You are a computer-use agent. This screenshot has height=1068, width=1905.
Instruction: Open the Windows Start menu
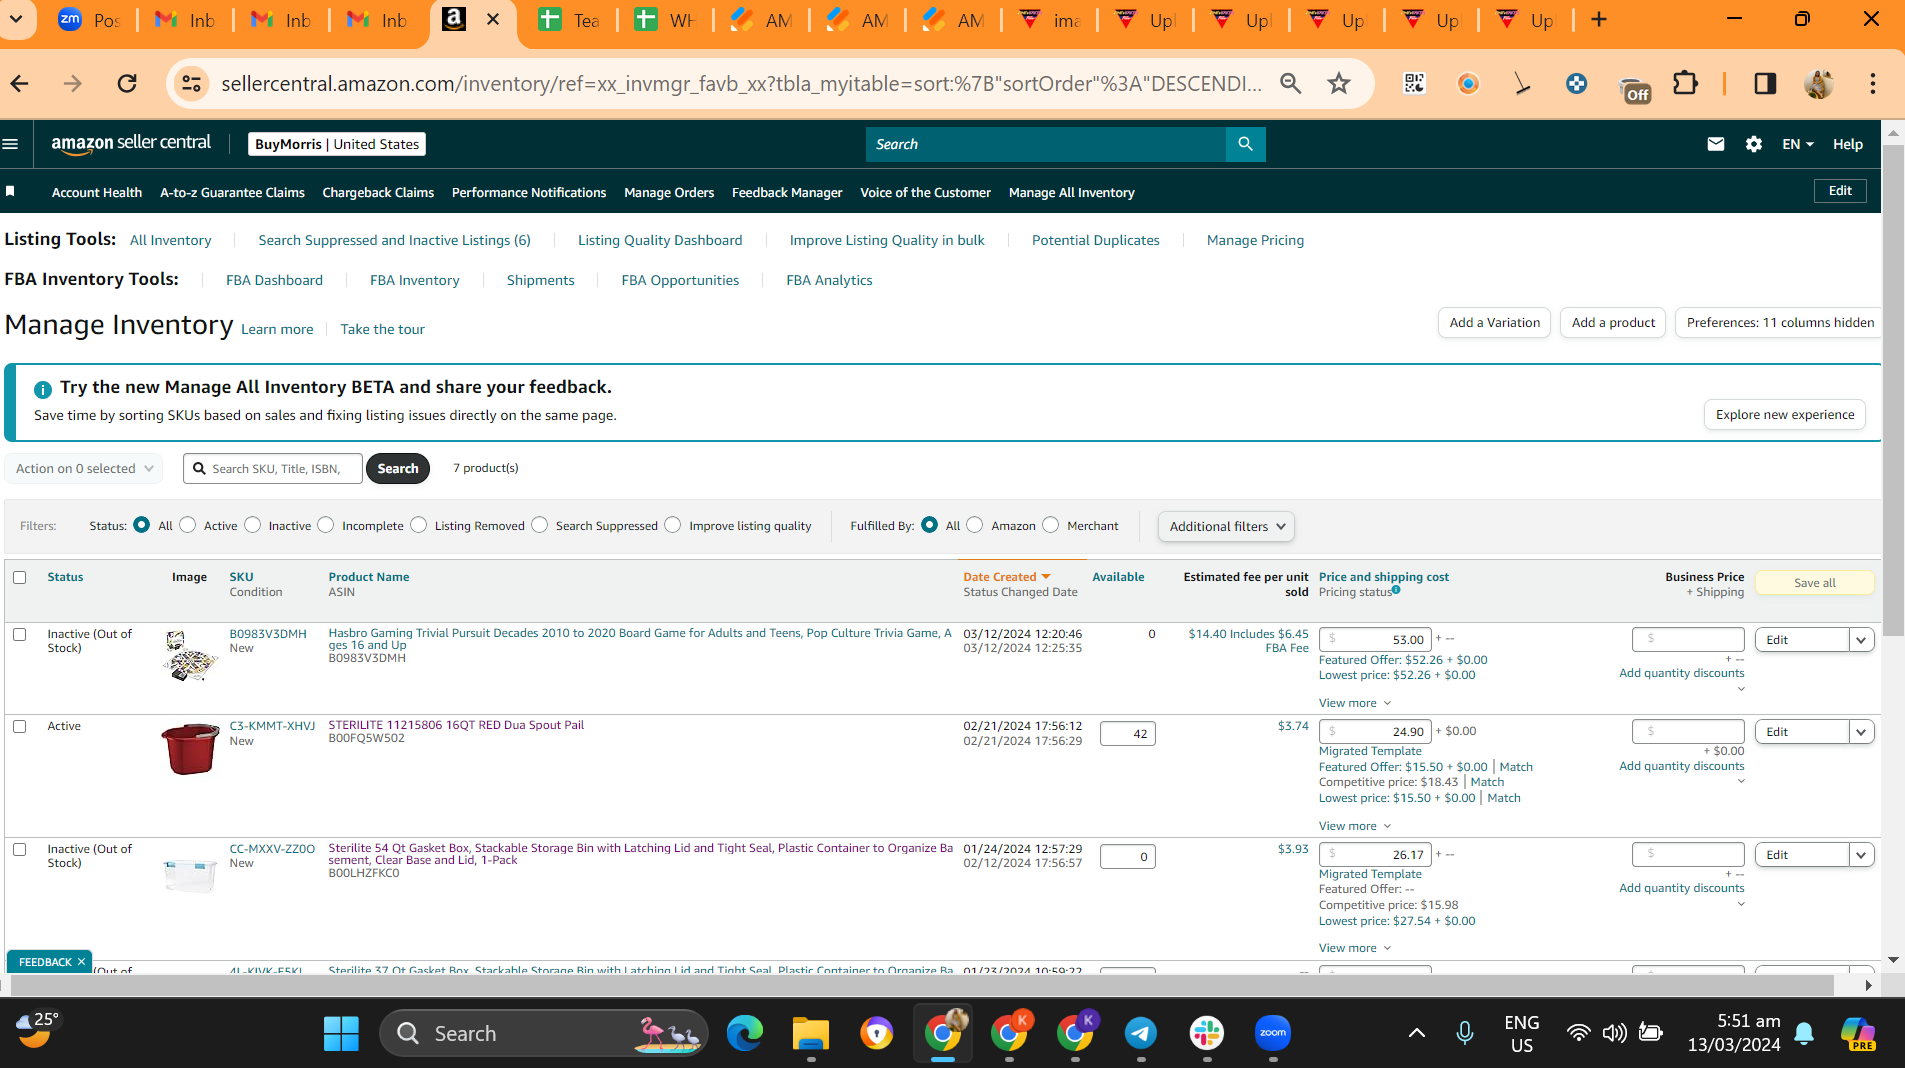(x=341, y=1033)
